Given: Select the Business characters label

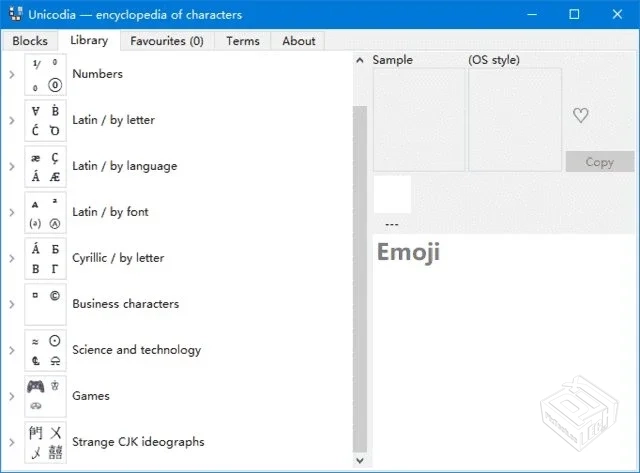Looking at the screenshot, I should coord(125,304).
